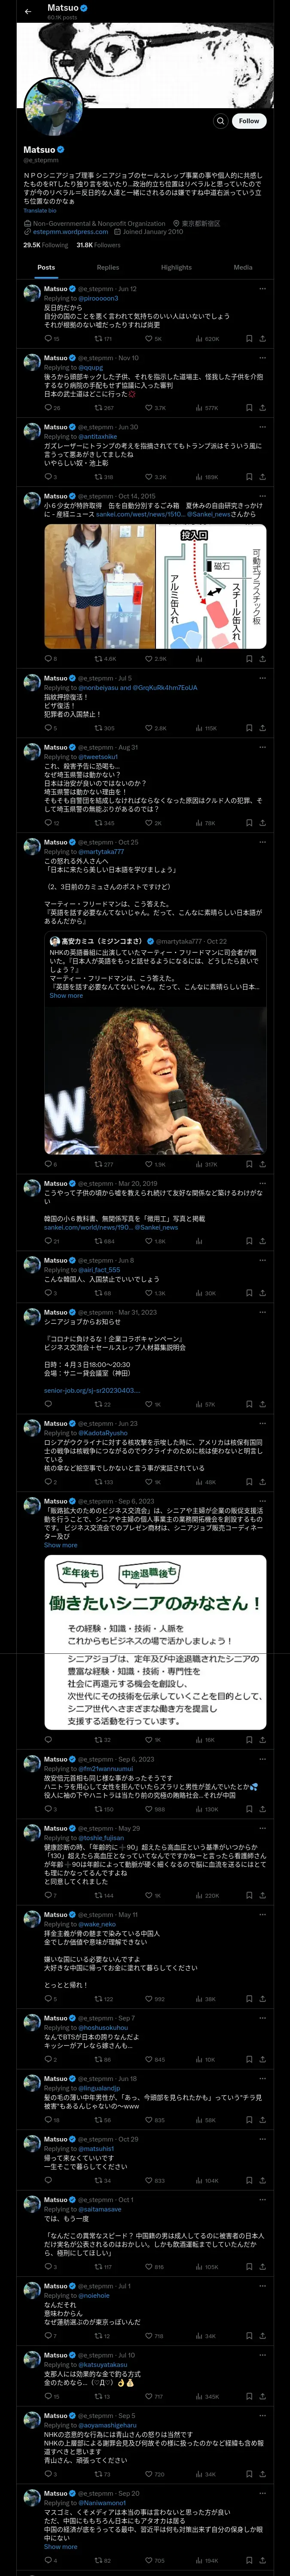
Task: Open the schoolgirl recycling bin photo
Action: tap(100, 586)
